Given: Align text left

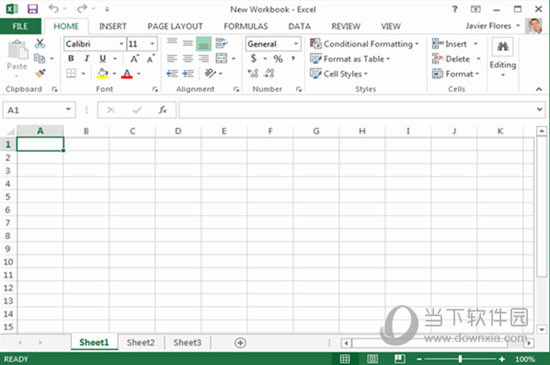Looking at the screenshot, I should 172,59.
